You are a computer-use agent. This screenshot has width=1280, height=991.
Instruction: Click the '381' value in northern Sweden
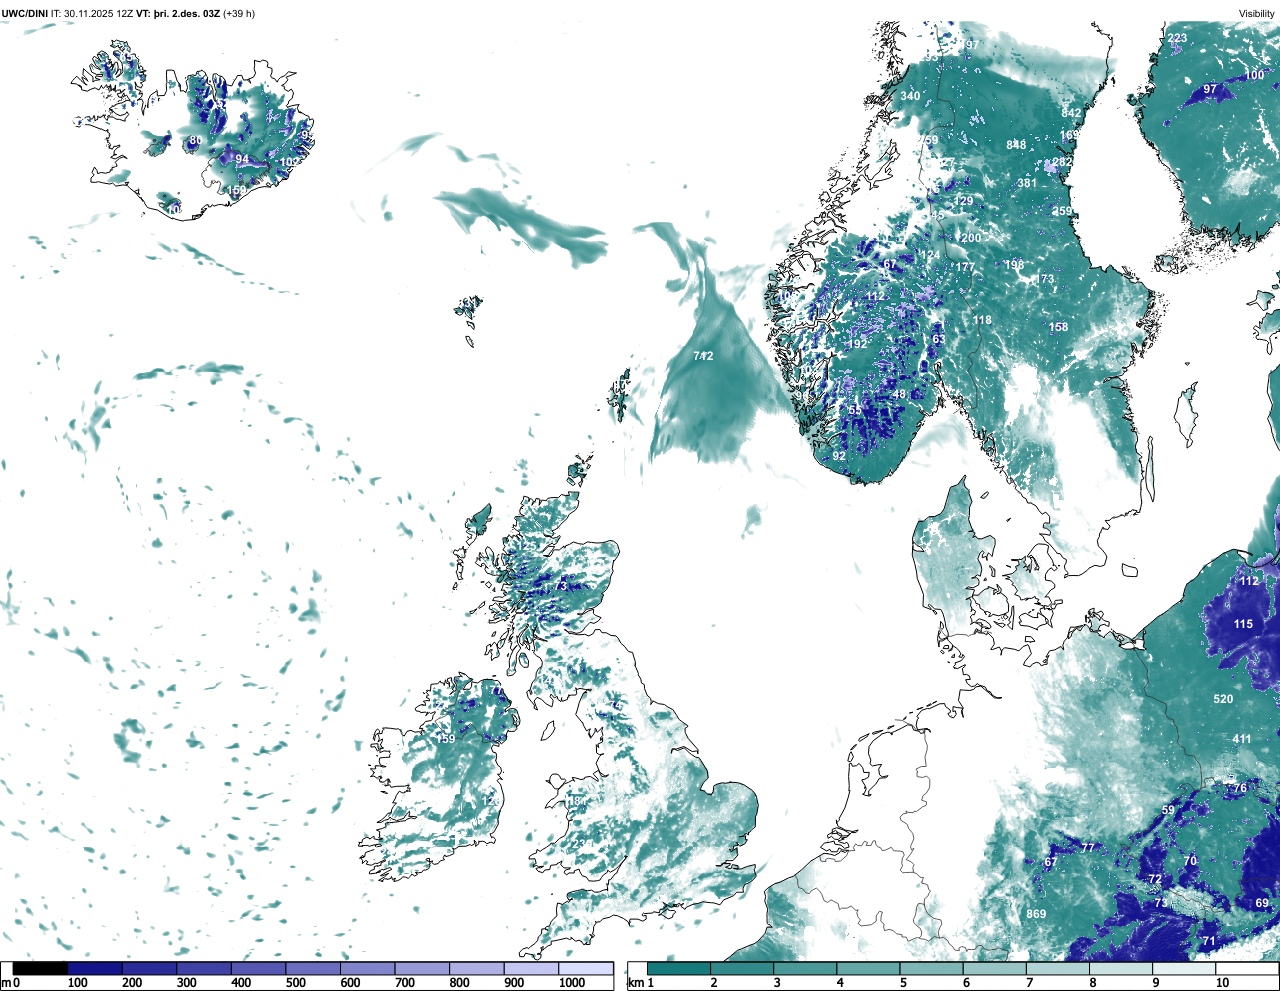click(1027, 183)
